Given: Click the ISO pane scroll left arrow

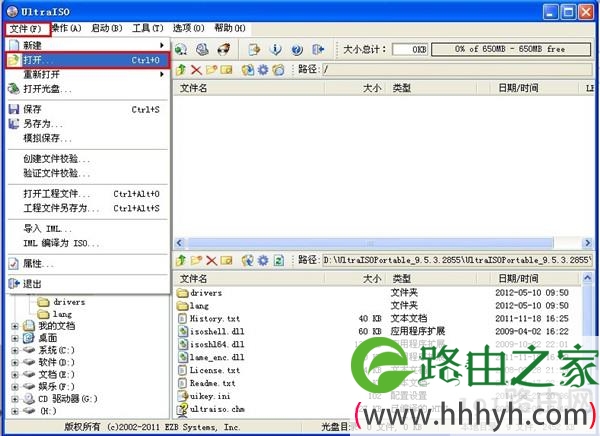Looking at the screenshot, I should (180, 243).
